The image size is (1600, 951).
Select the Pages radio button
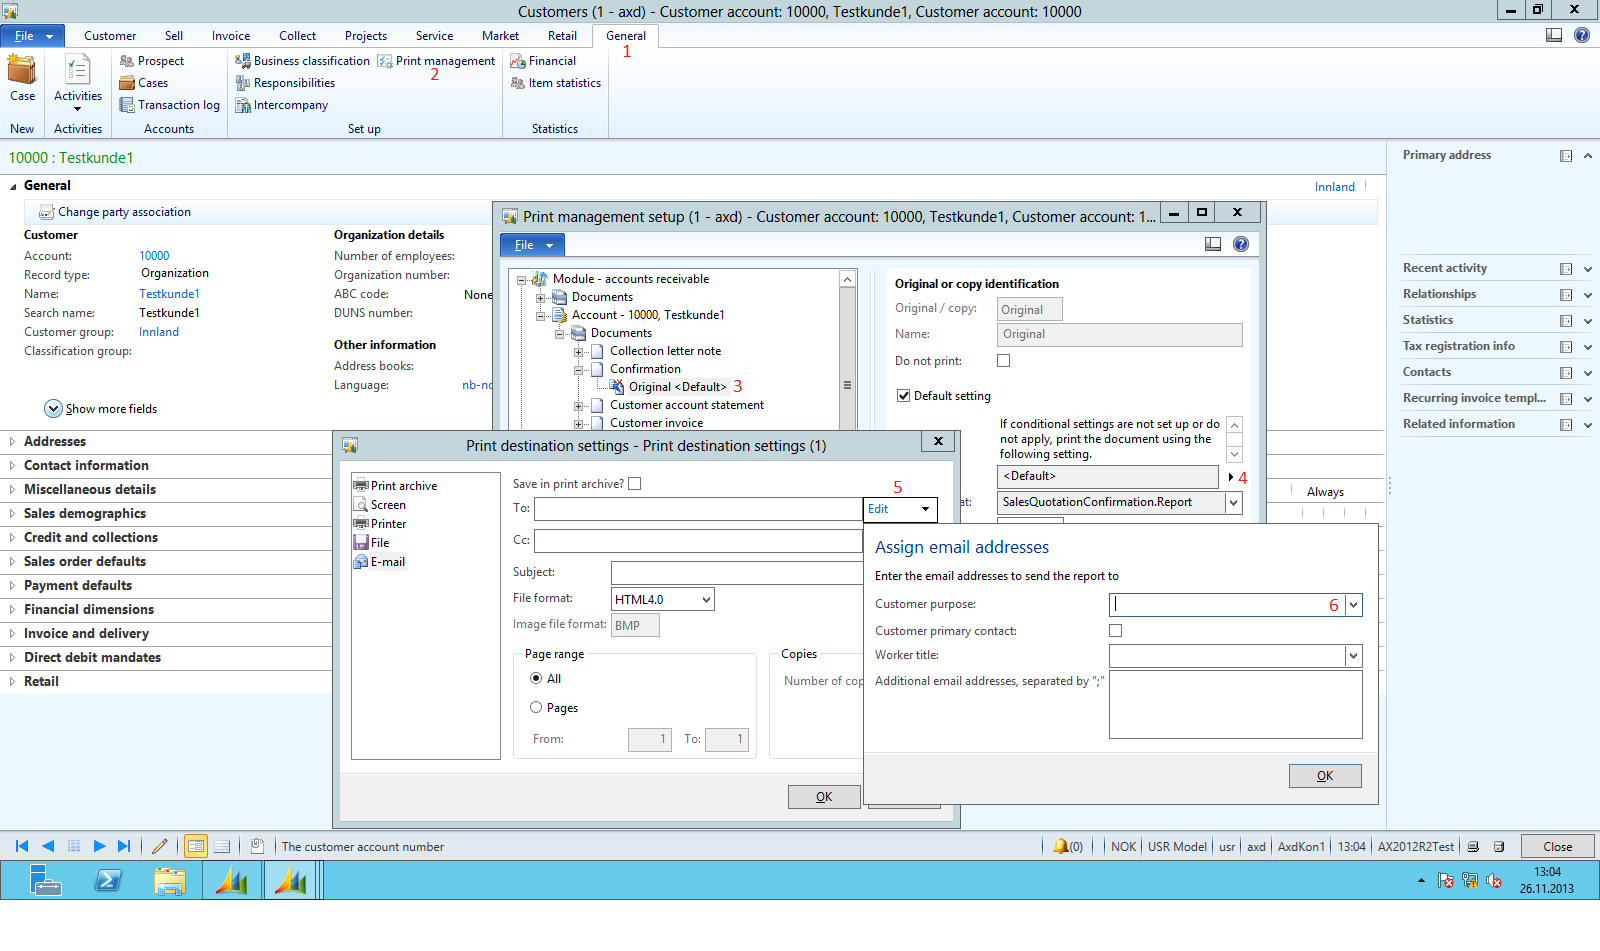[537, 708]
